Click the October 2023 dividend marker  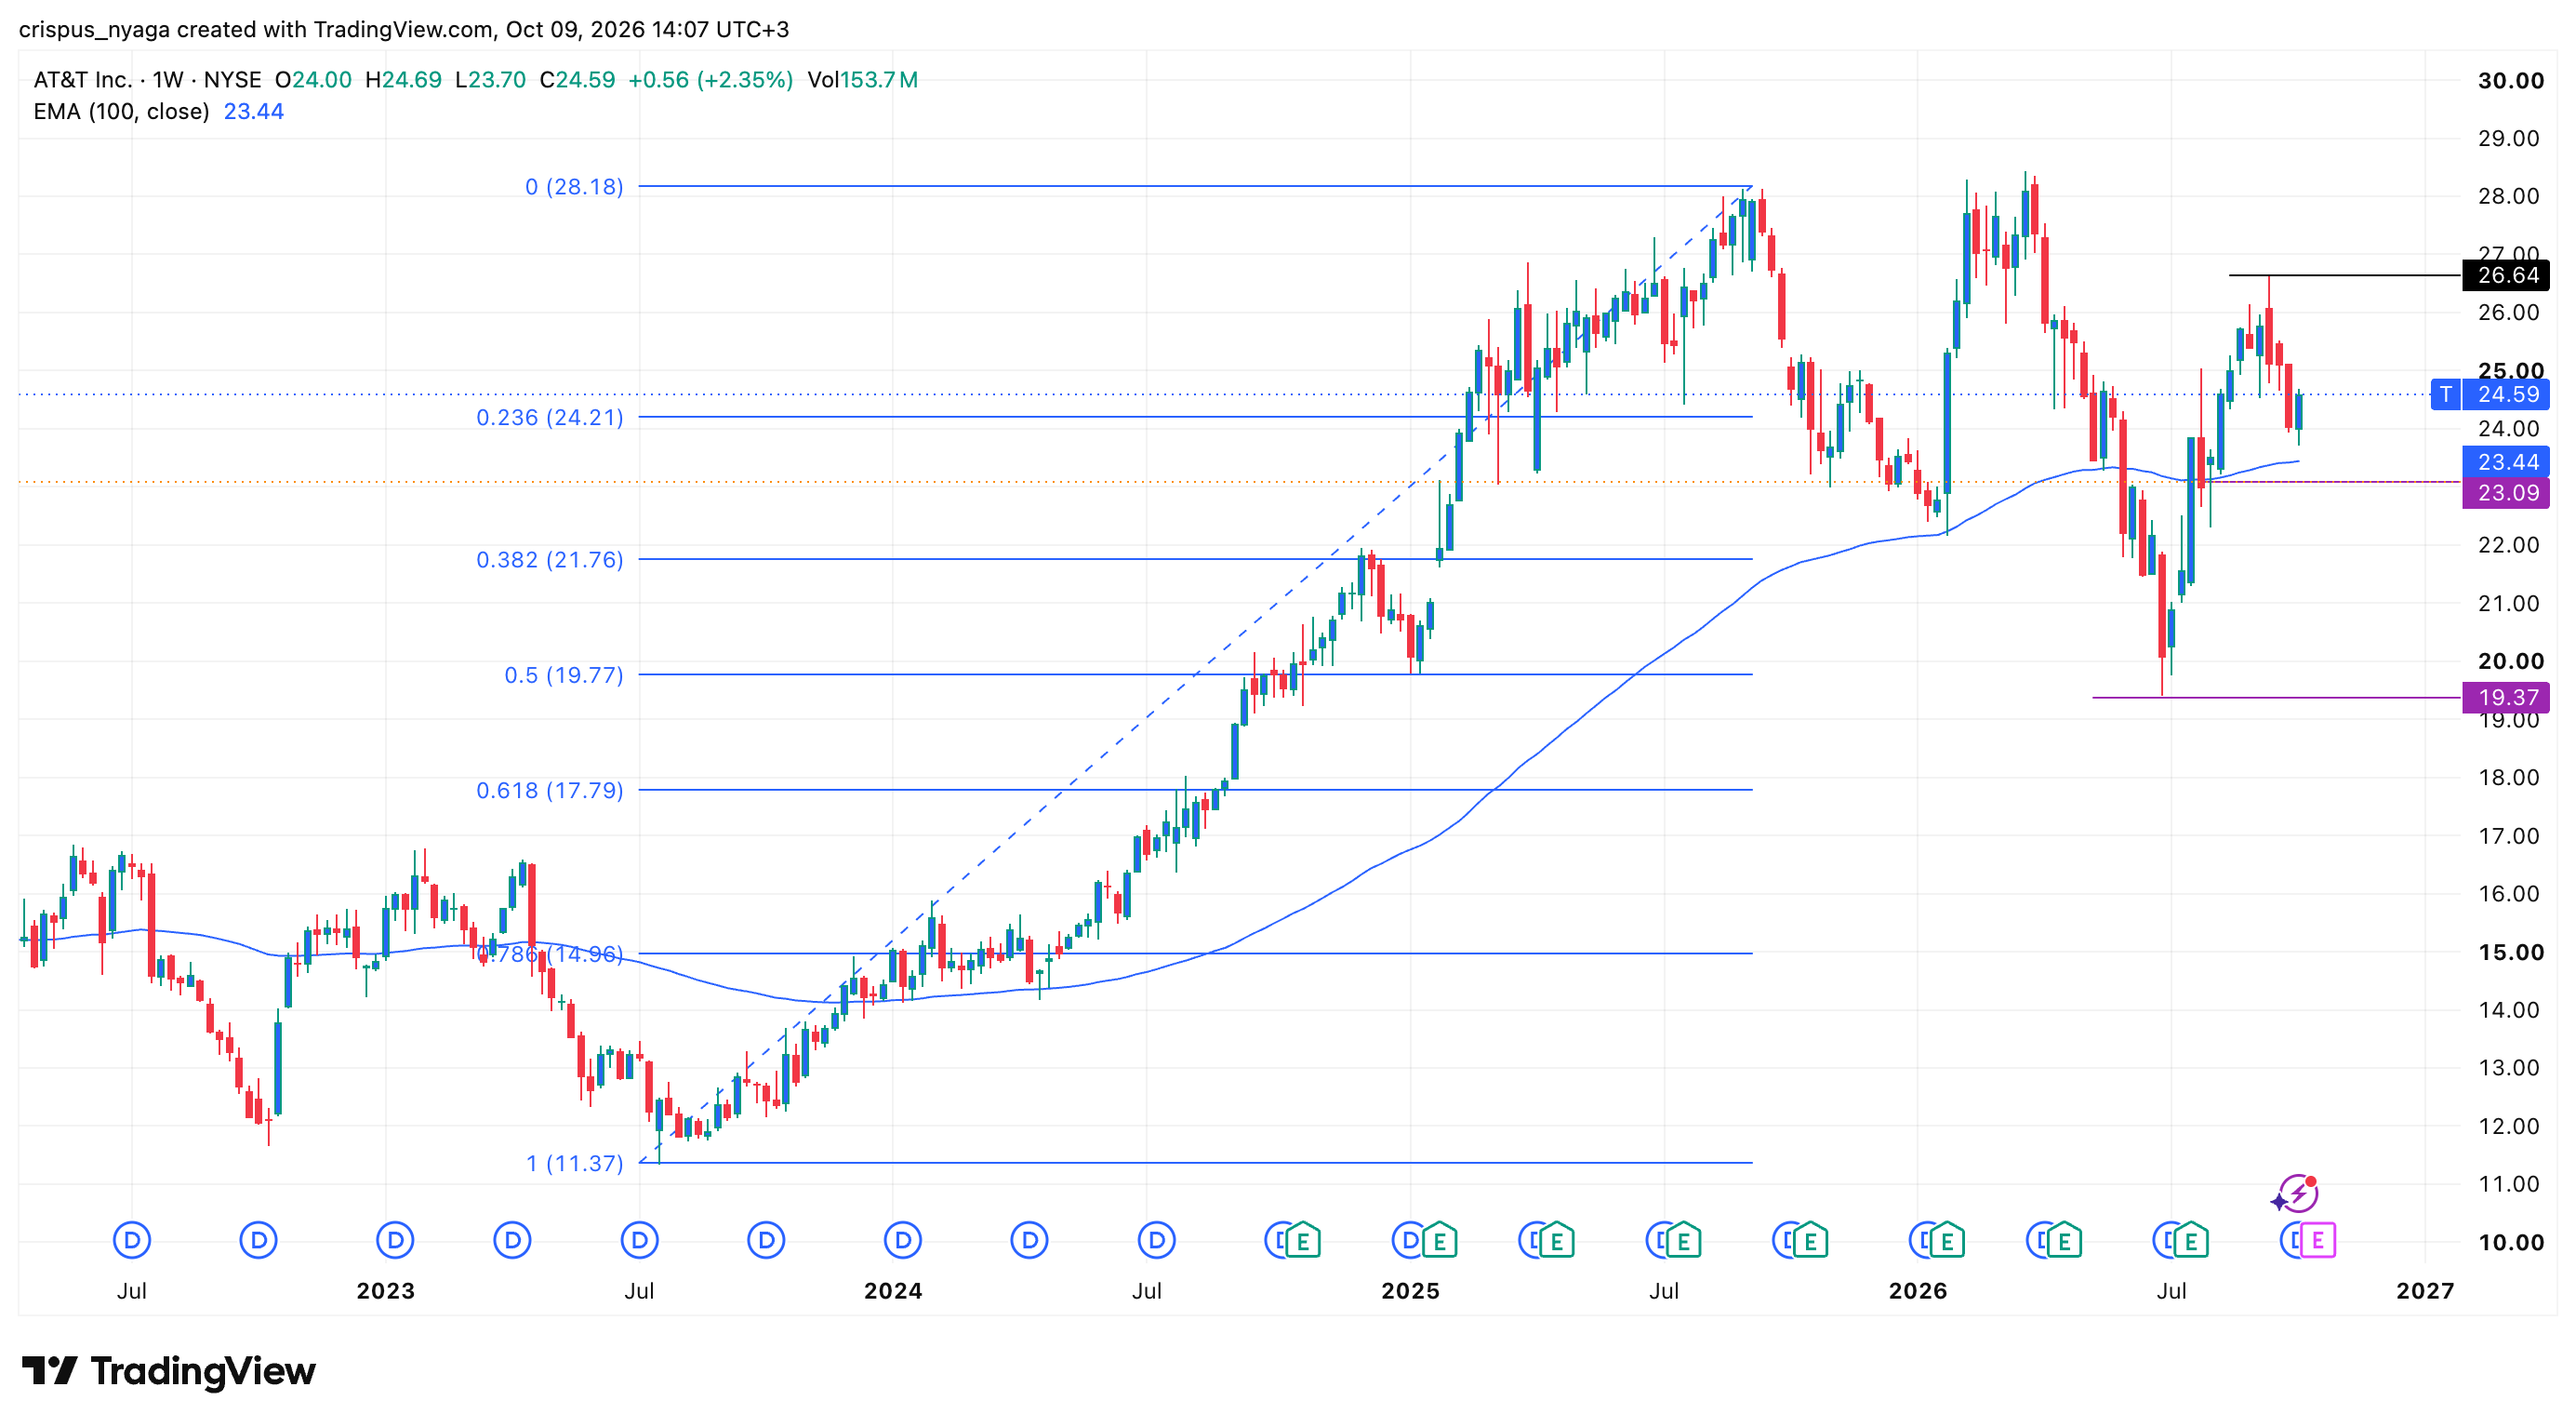pos(767,1241)
